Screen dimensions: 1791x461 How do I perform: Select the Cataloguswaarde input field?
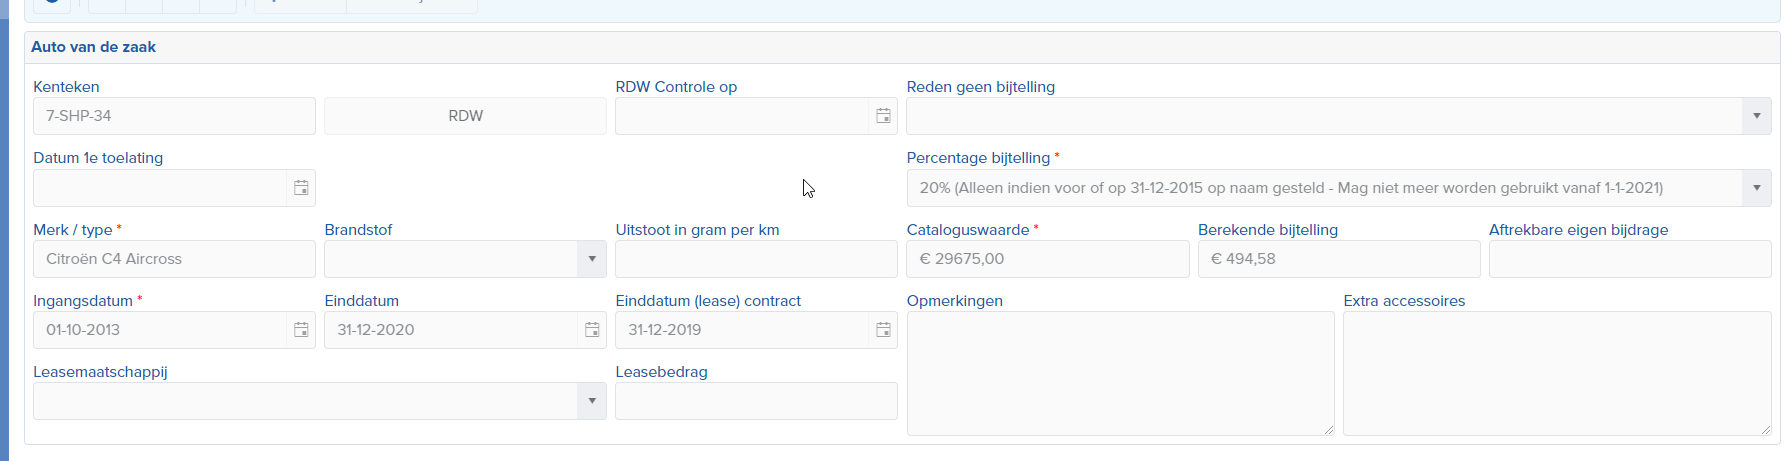click(1047, 259)
